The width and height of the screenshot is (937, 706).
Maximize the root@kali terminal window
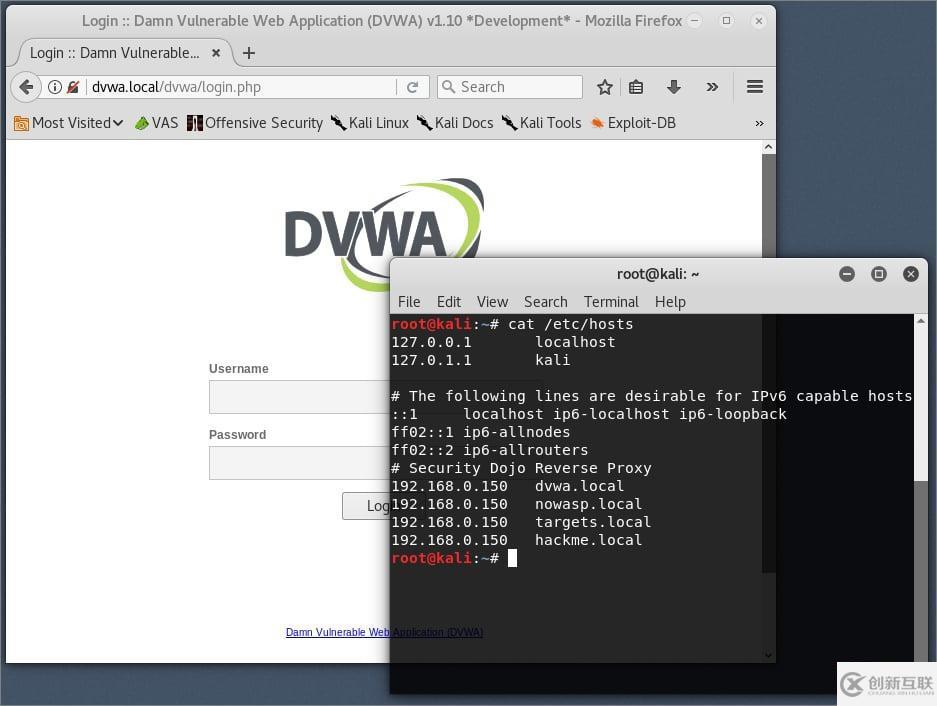(x=878, y=274)
